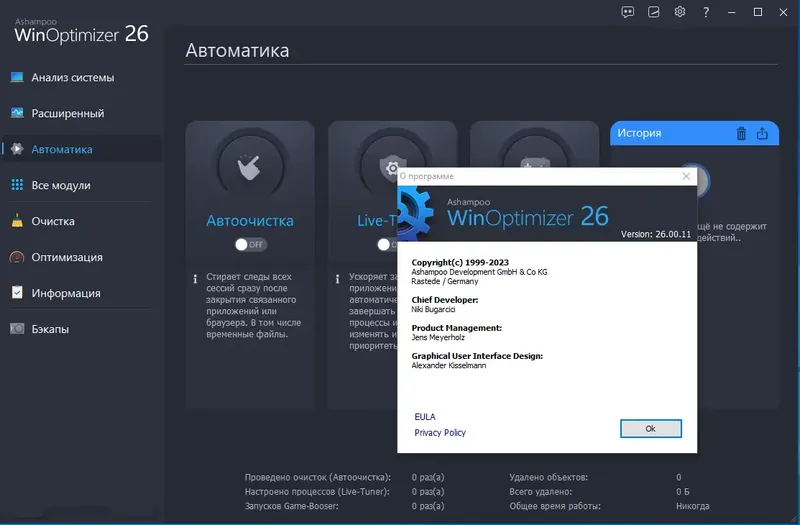Click the Никогда value
Screen dimensions: 800x525
pos(692,506)
